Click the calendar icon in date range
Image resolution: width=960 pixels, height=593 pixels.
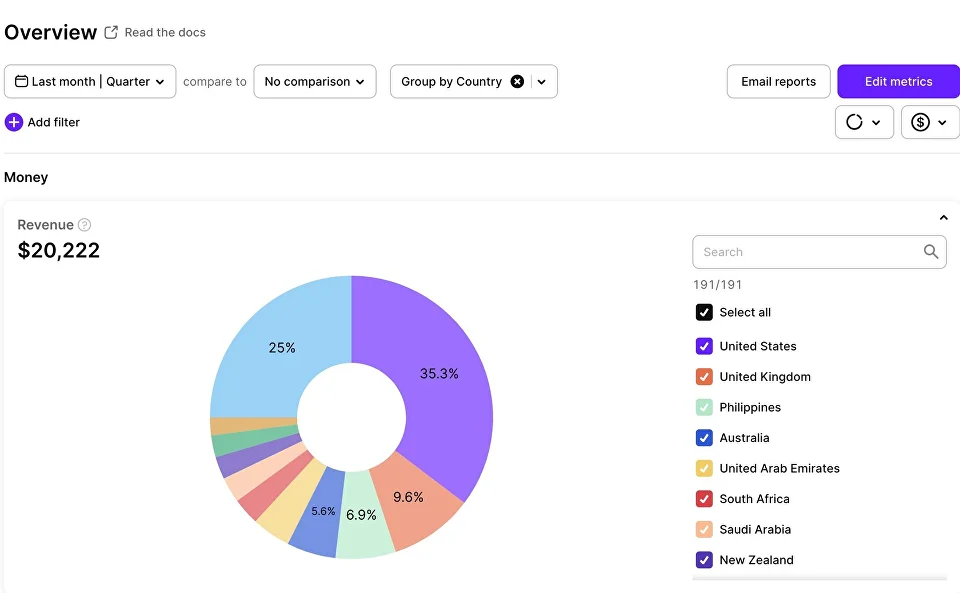[x=21, y=81]
